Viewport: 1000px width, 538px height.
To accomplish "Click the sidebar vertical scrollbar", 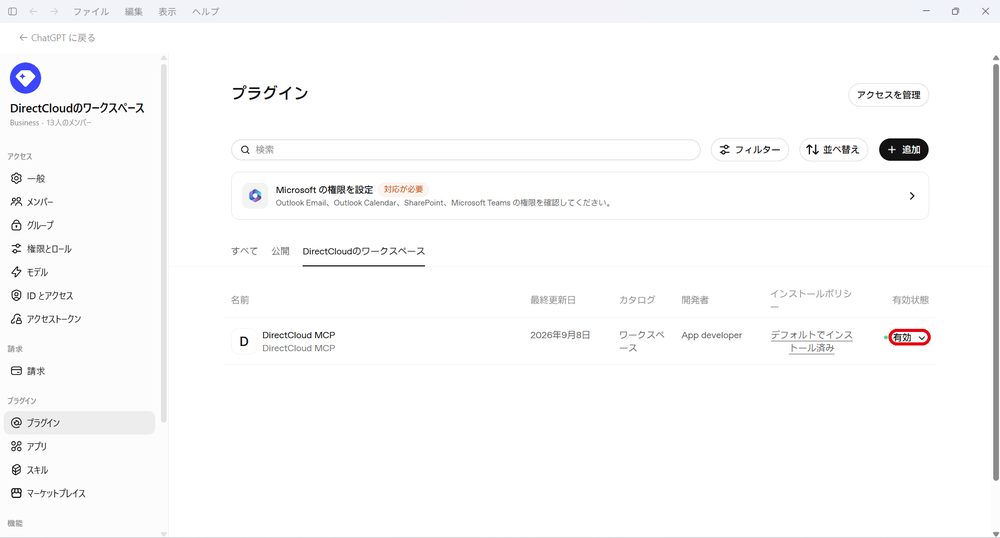I will (x=164, y=242).
